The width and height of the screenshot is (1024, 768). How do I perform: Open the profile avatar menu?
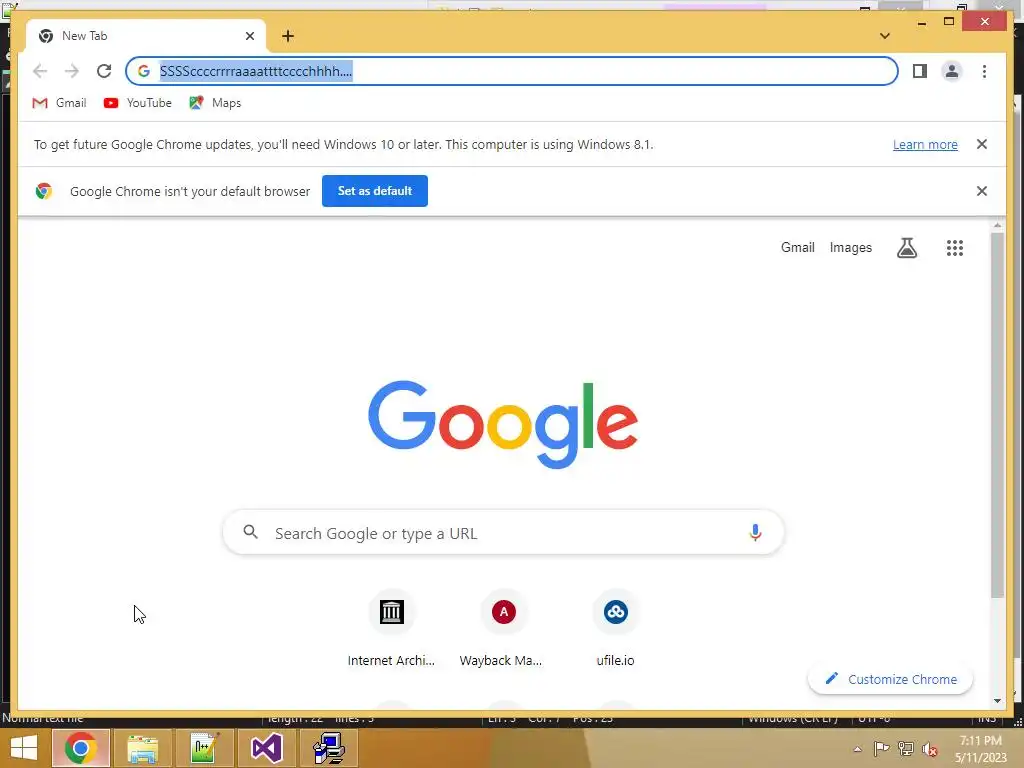click(x=952, y=71)
